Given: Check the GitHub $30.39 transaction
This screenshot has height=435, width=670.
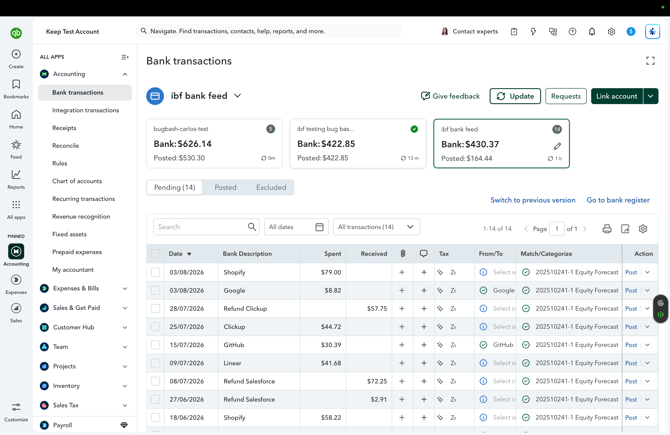Looking at the screenshot, I should 156,345.
